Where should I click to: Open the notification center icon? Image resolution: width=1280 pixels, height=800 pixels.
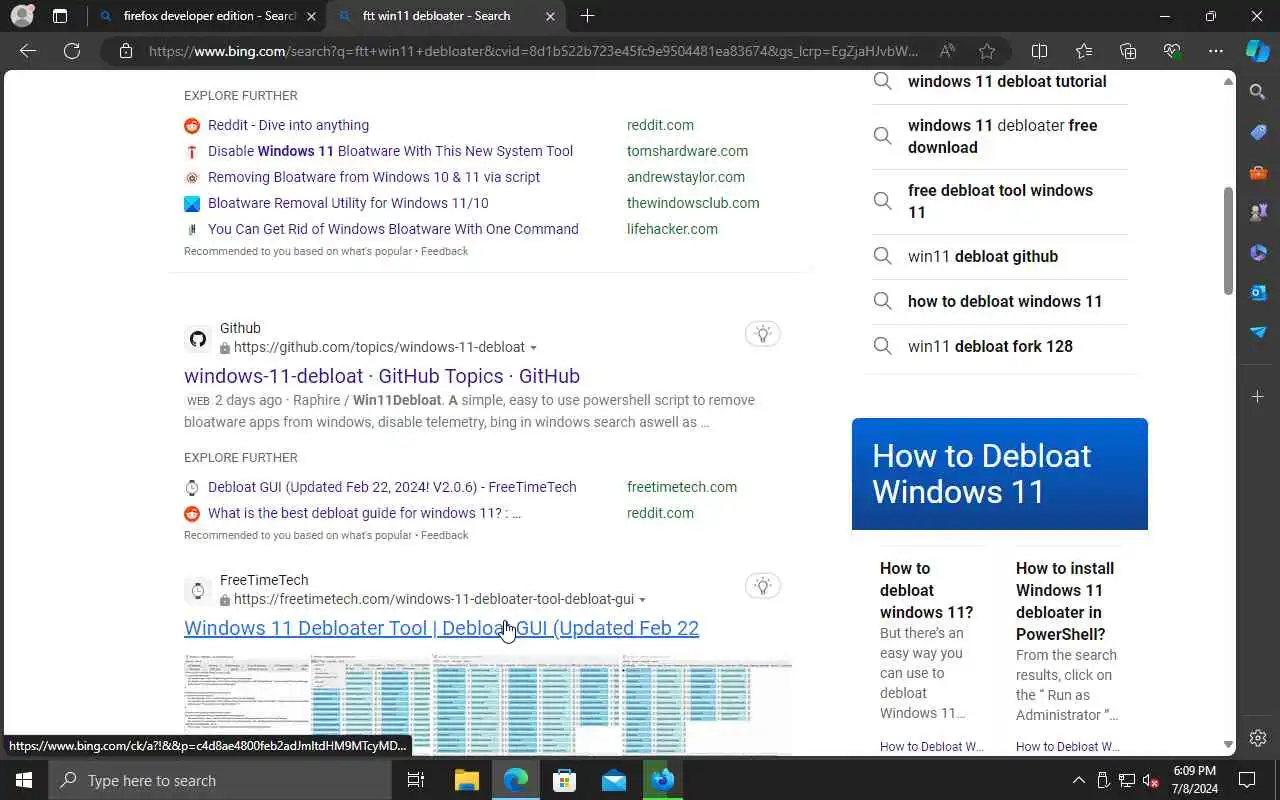click(x=1247, y=780)
